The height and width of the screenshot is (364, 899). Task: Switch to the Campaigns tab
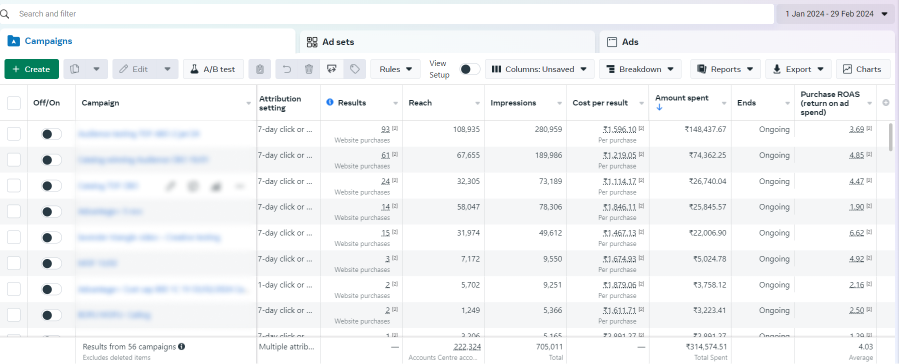[x=147, y=41]
